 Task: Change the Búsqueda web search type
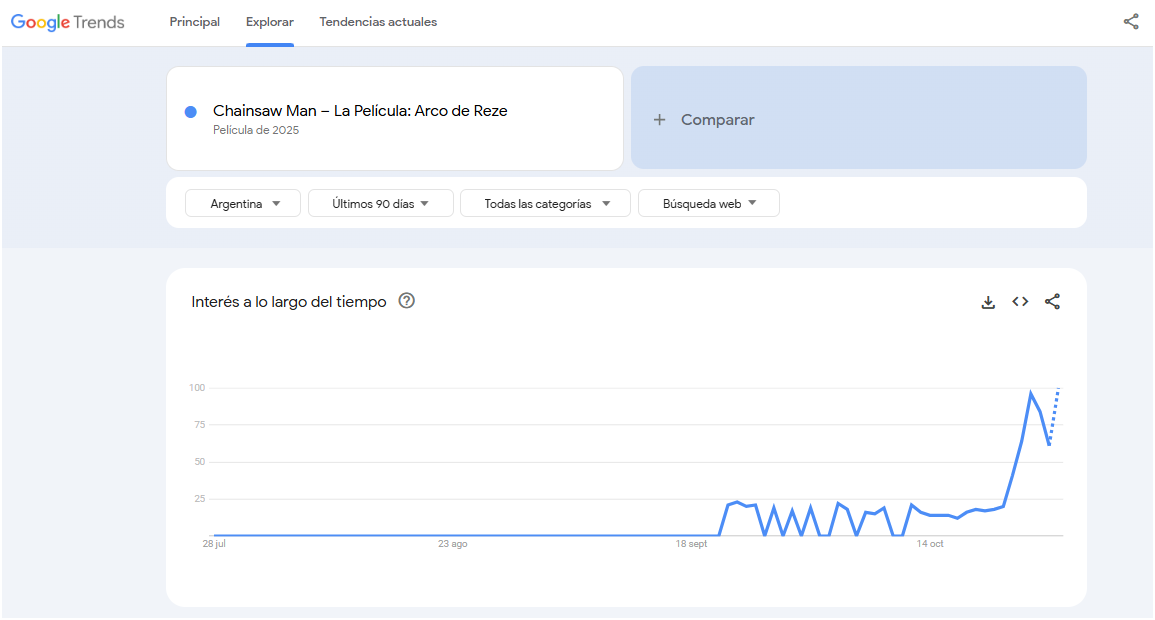708,203
